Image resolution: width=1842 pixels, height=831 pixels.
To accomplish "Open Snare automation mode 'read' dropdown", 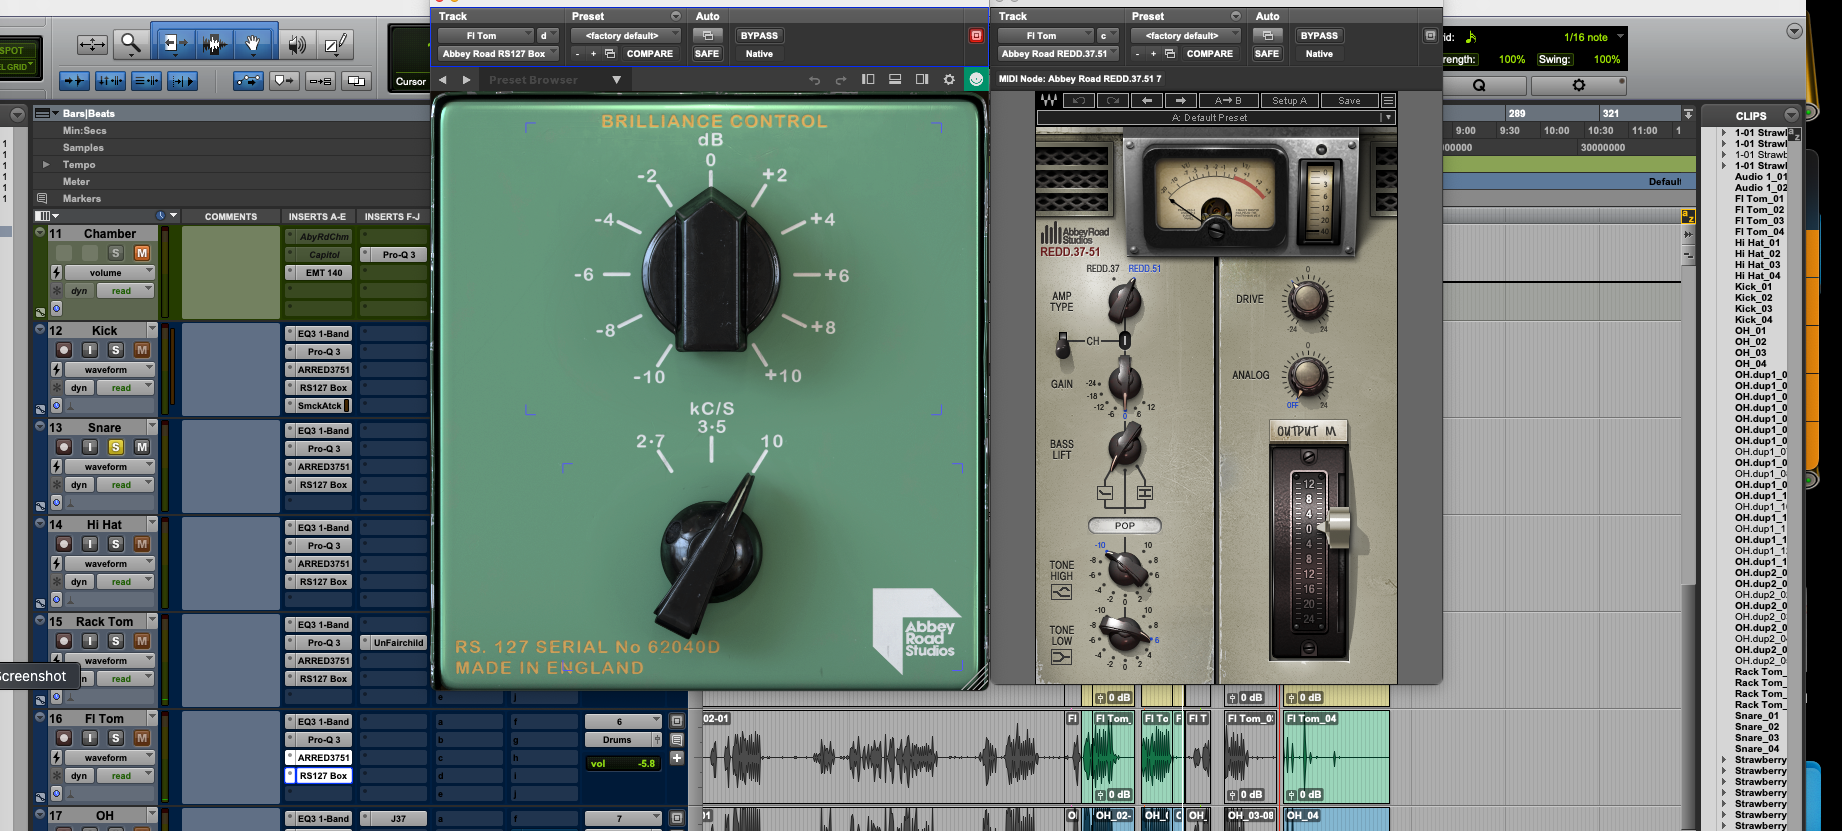I will pos(125,485).
